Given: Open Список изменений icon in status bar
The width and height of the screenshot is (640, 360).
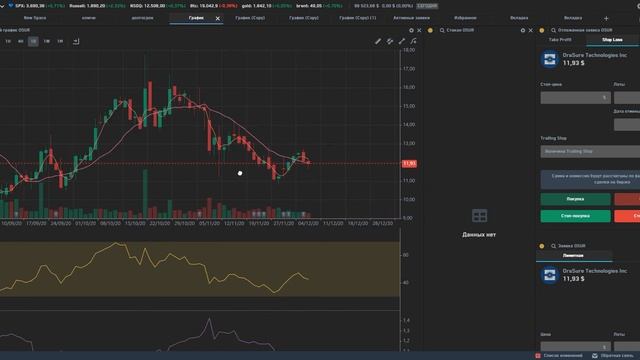Looking at the screenshot, I should 538,356.
